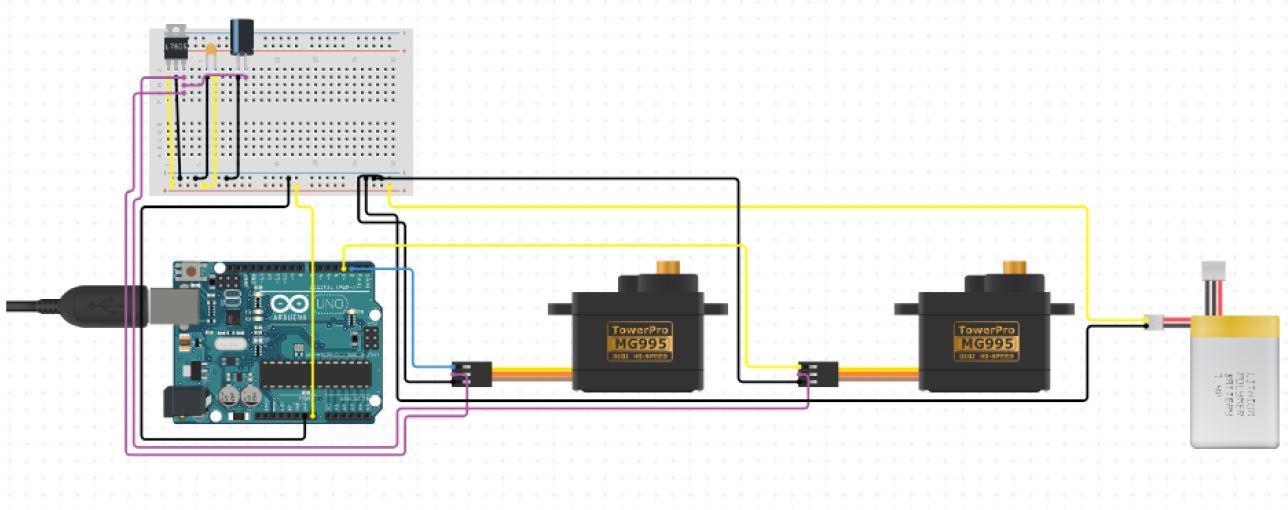The width and height of the screenshot is (1288, 510).
Task: Select the L7805 voltage regulator on the breadboard
Action: [176, 47]
